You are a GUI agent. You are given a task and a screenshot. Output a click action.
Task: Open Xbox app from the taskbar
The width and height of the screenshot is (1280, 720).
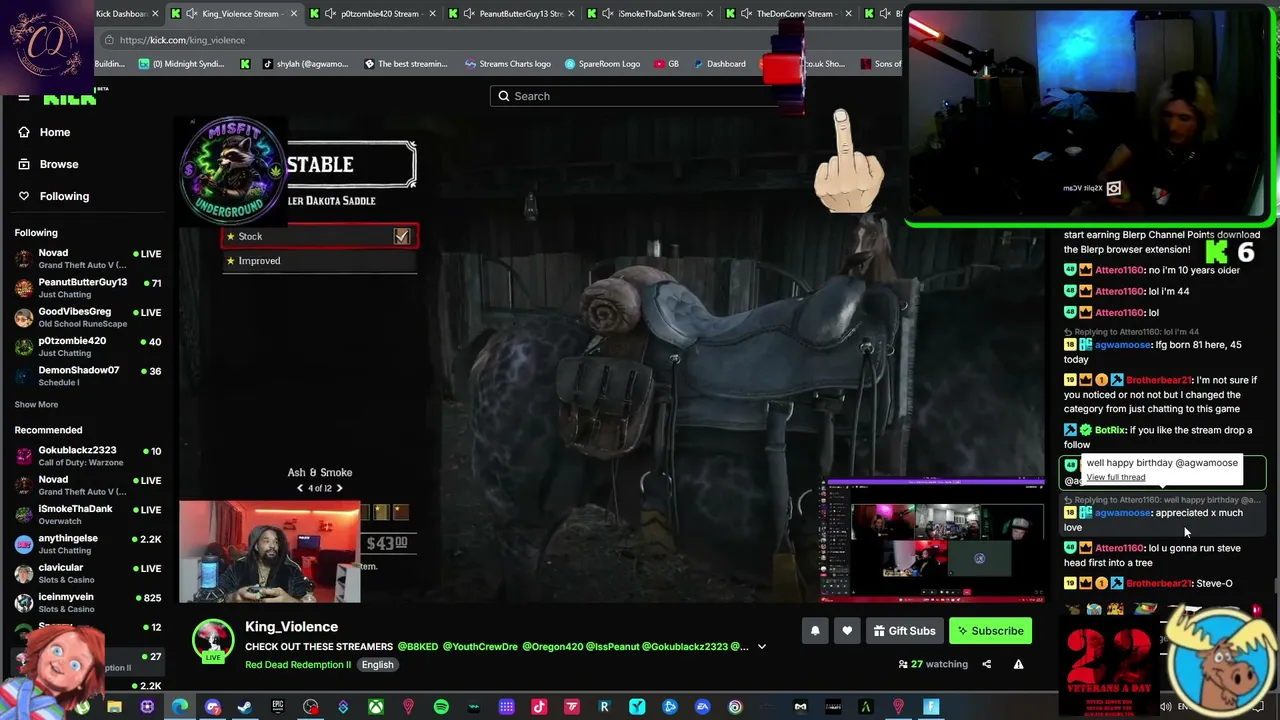[375, 707]
